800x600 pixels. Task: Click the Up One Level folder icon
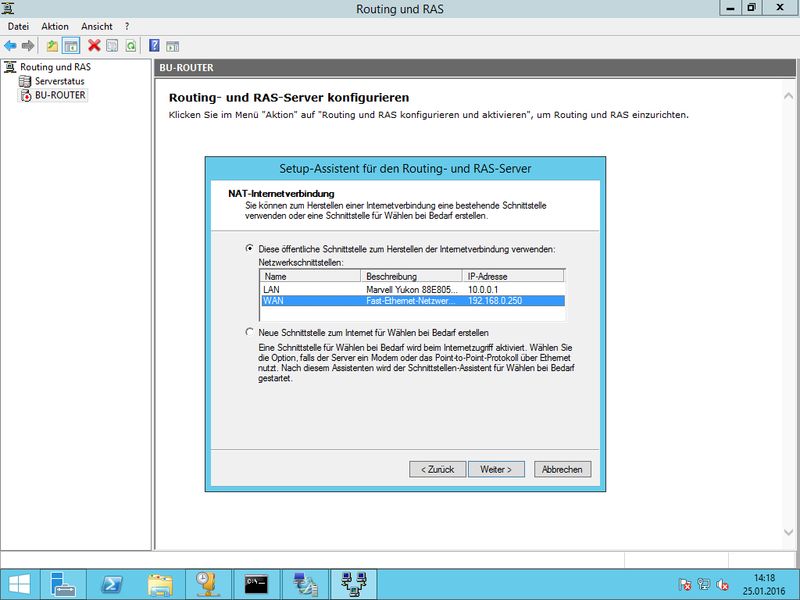coord(53,45)
